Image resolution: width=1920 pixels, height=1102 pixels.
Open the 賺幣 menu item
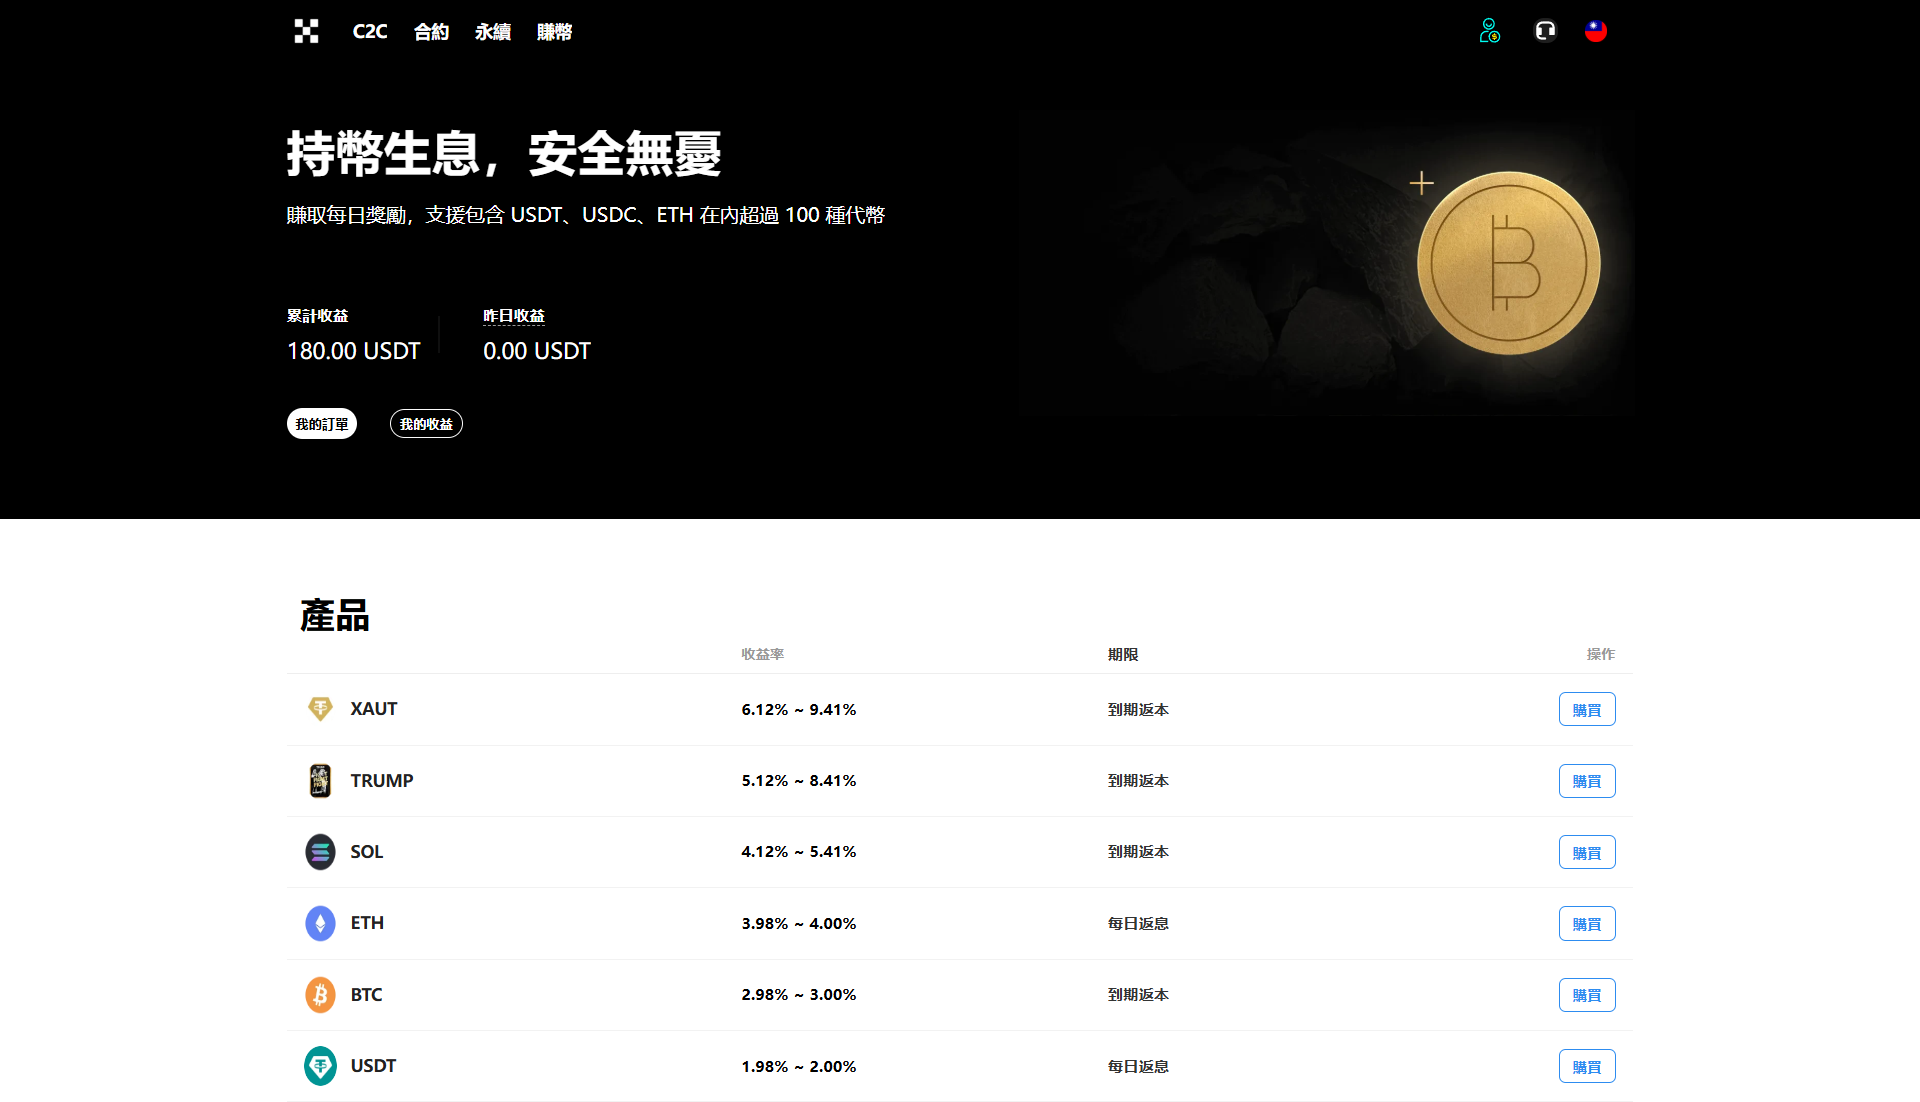554,32
